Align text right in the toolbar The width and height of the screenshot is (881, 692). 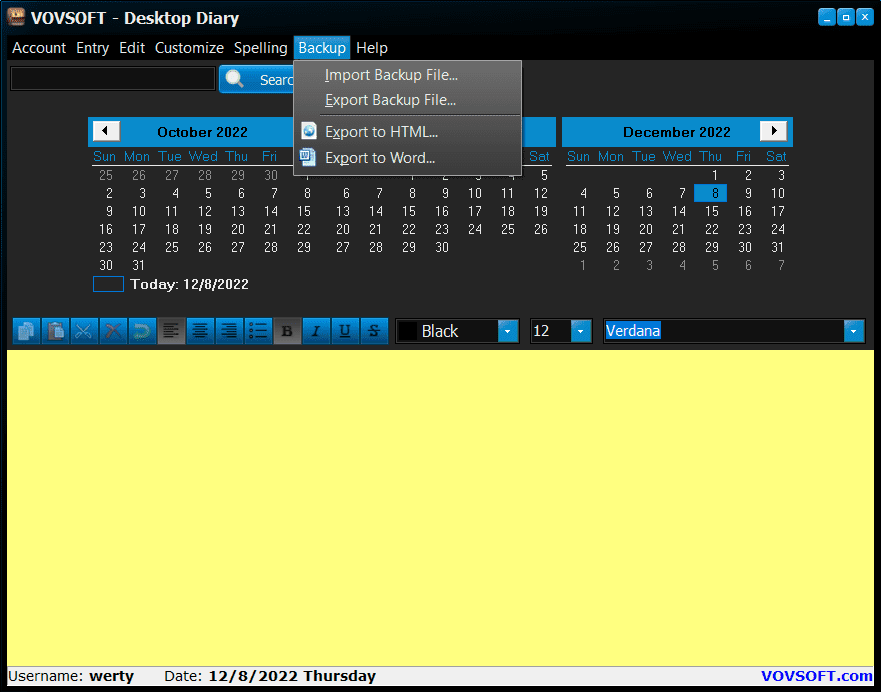pyautogui.click(x=229, y=331)
